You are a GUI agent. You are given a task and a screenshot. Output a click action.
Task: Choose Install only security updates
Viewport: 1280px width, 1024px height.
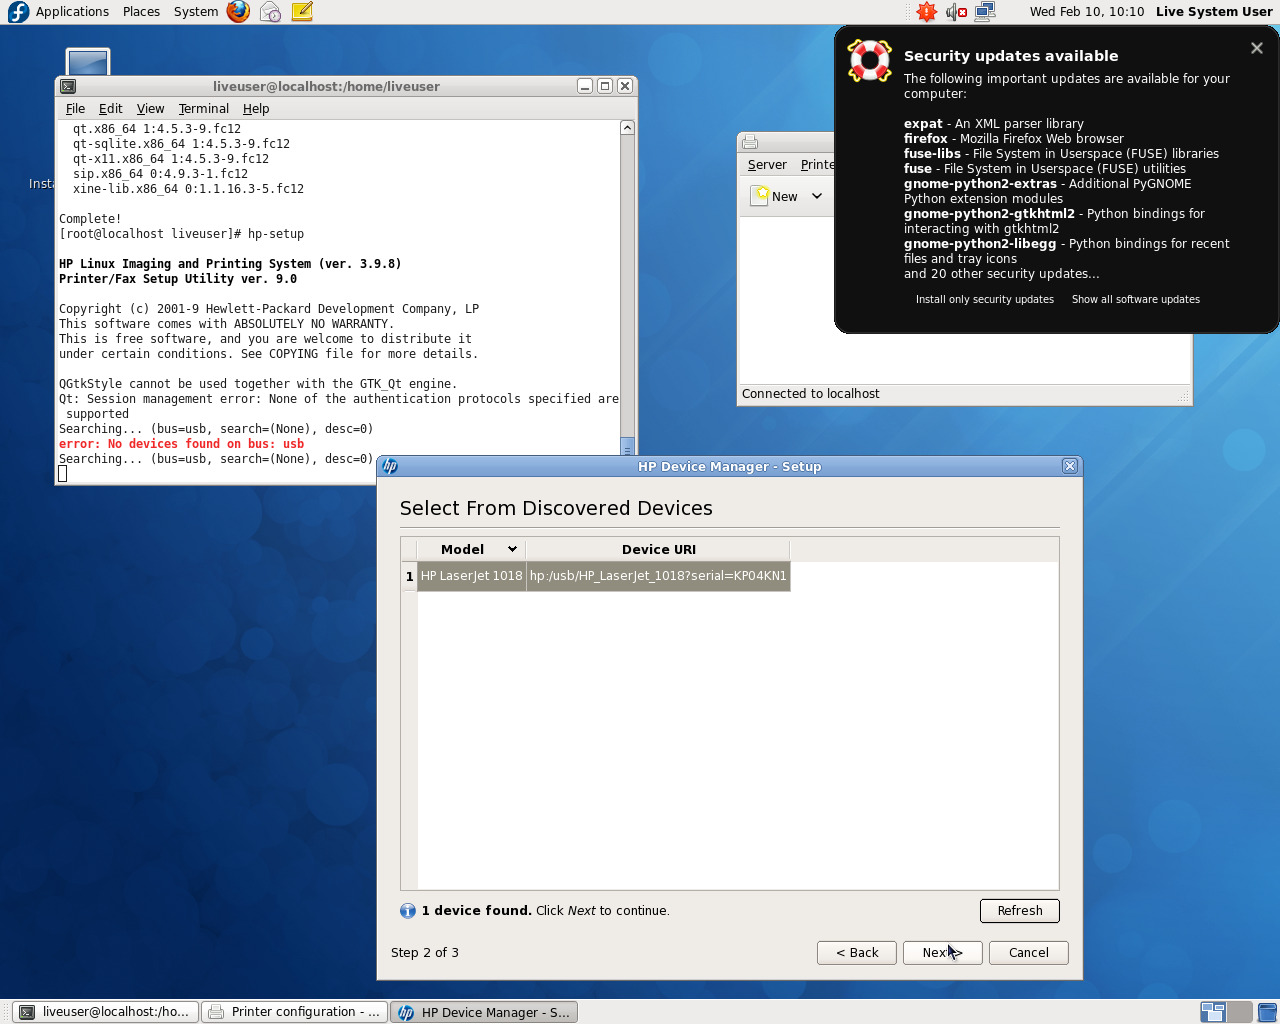984,299
